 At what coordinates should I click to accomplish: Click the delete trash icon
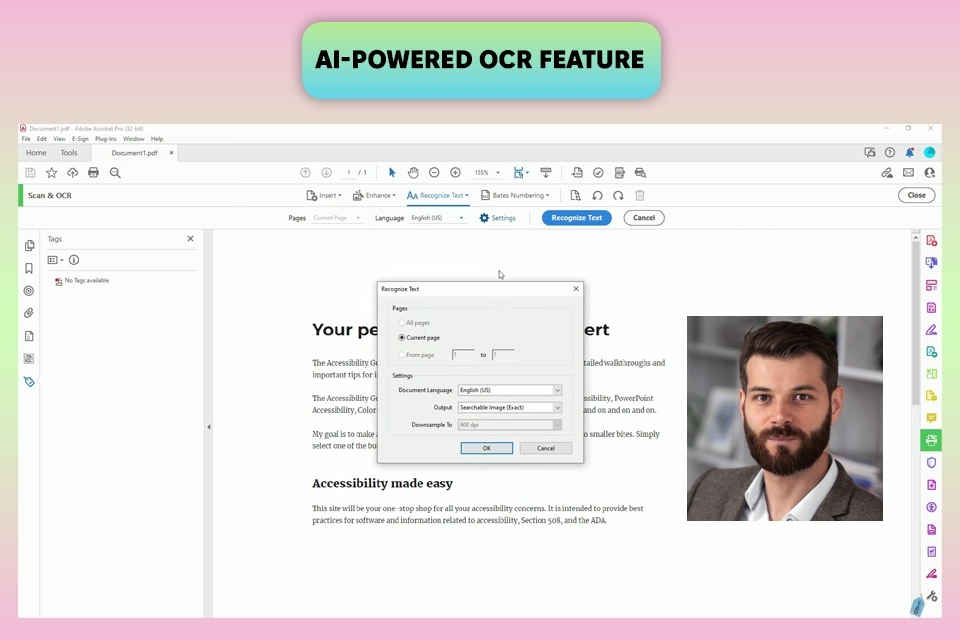click(640, 195)
